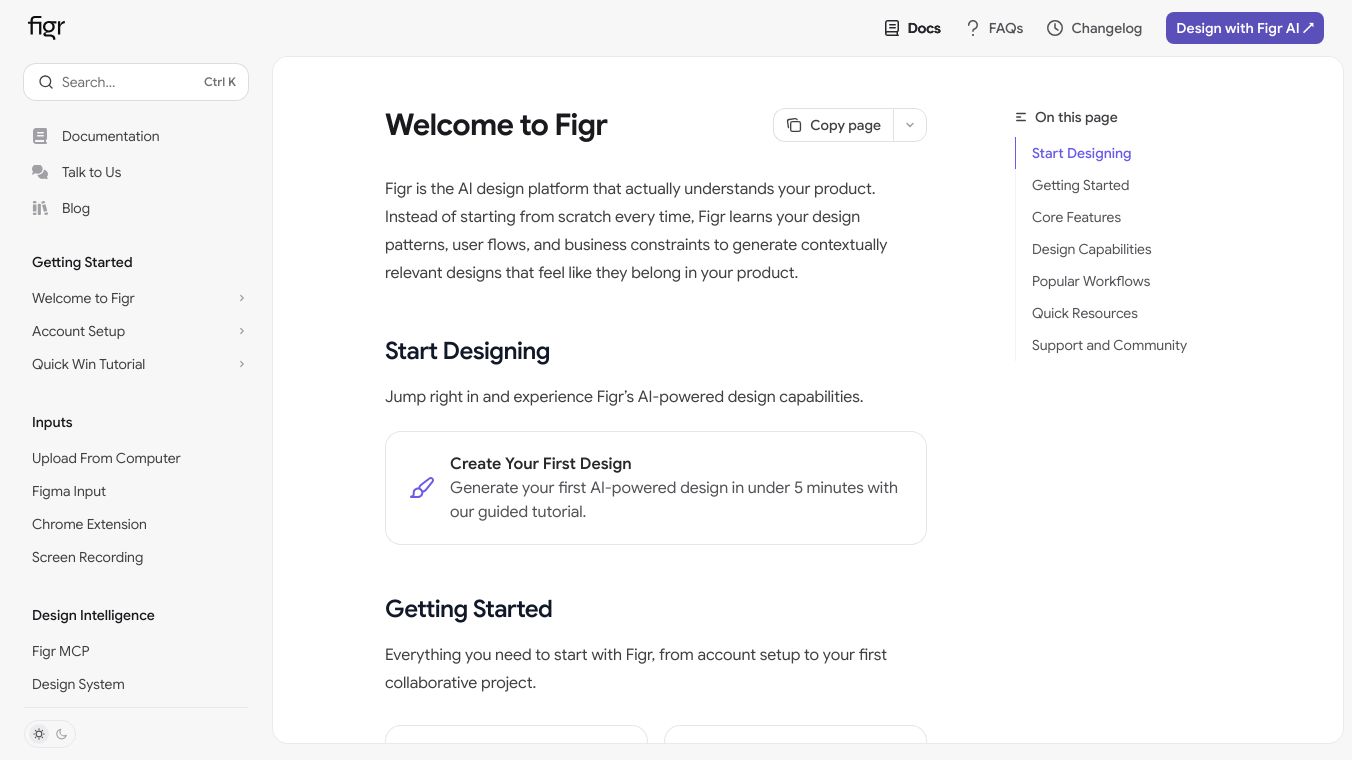Image resolution: width=1352 pixels, height=760 pixels.
Task: Click the Talk to Us chat icon
Action: pyautogui.click(x=40, y=172)
